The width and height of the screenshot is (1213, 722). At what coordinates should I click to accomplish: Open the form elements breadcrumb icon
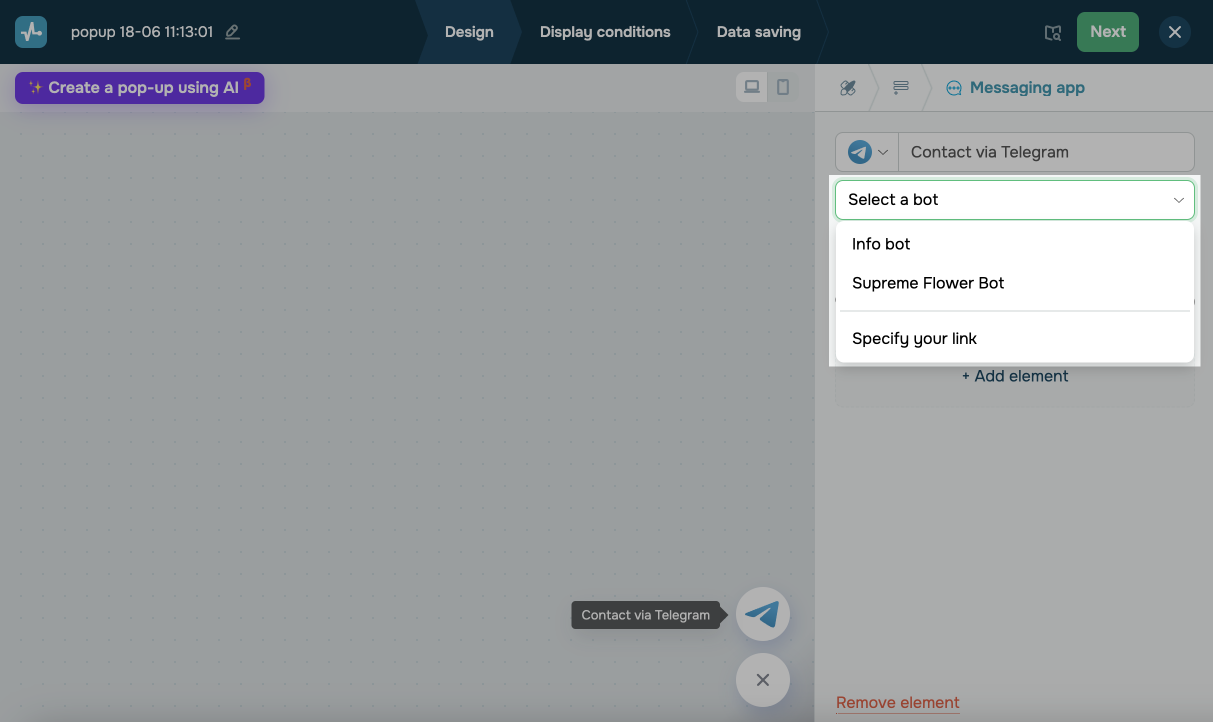point(901,88)
